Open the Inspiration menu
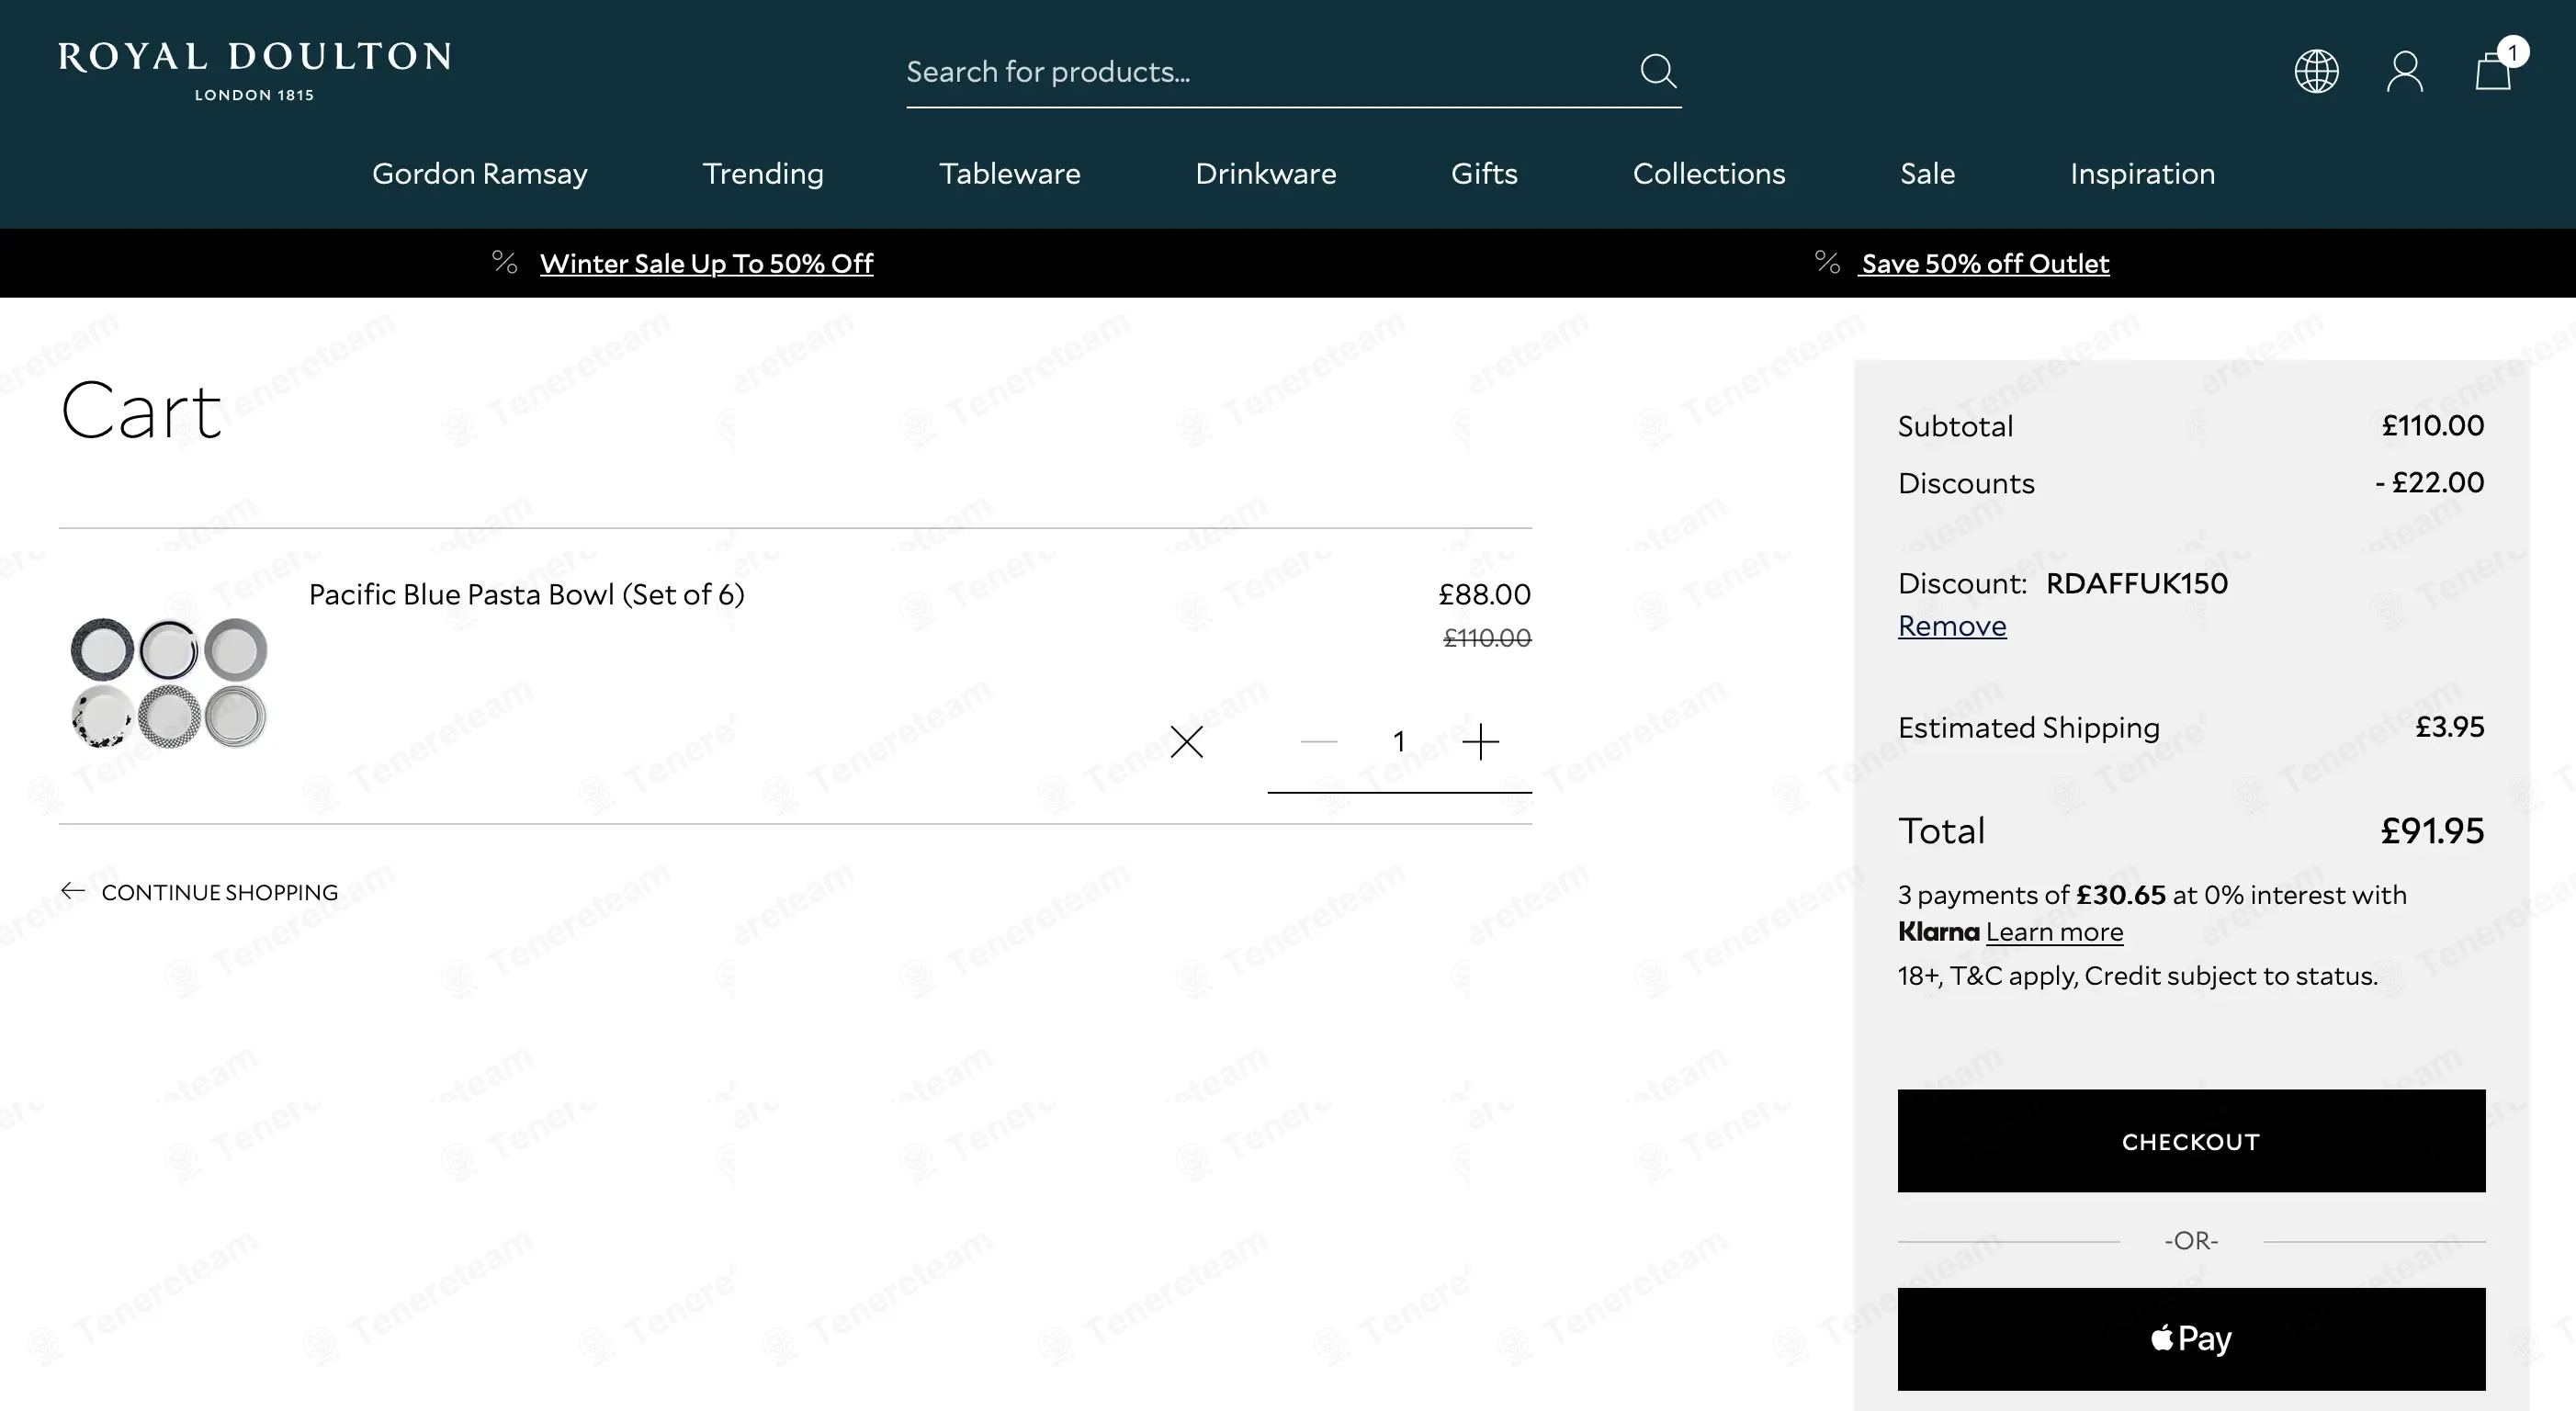This screenshot has height=1411, width=2576. pos(2142,174)
